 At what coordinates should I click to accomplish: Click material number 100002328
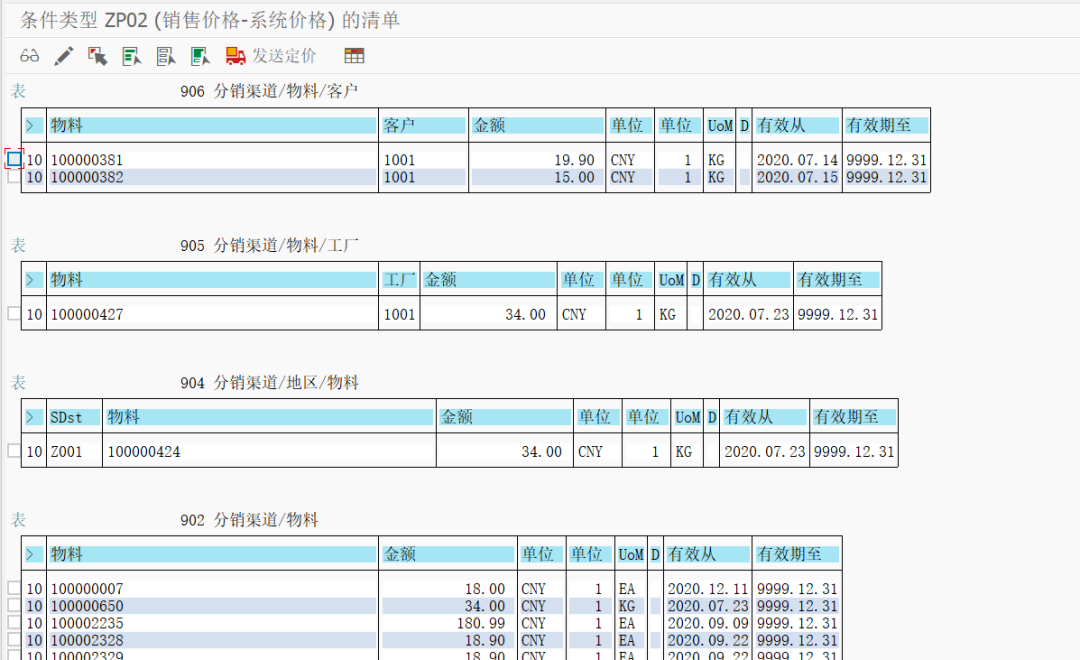click(x=87, y=641)
